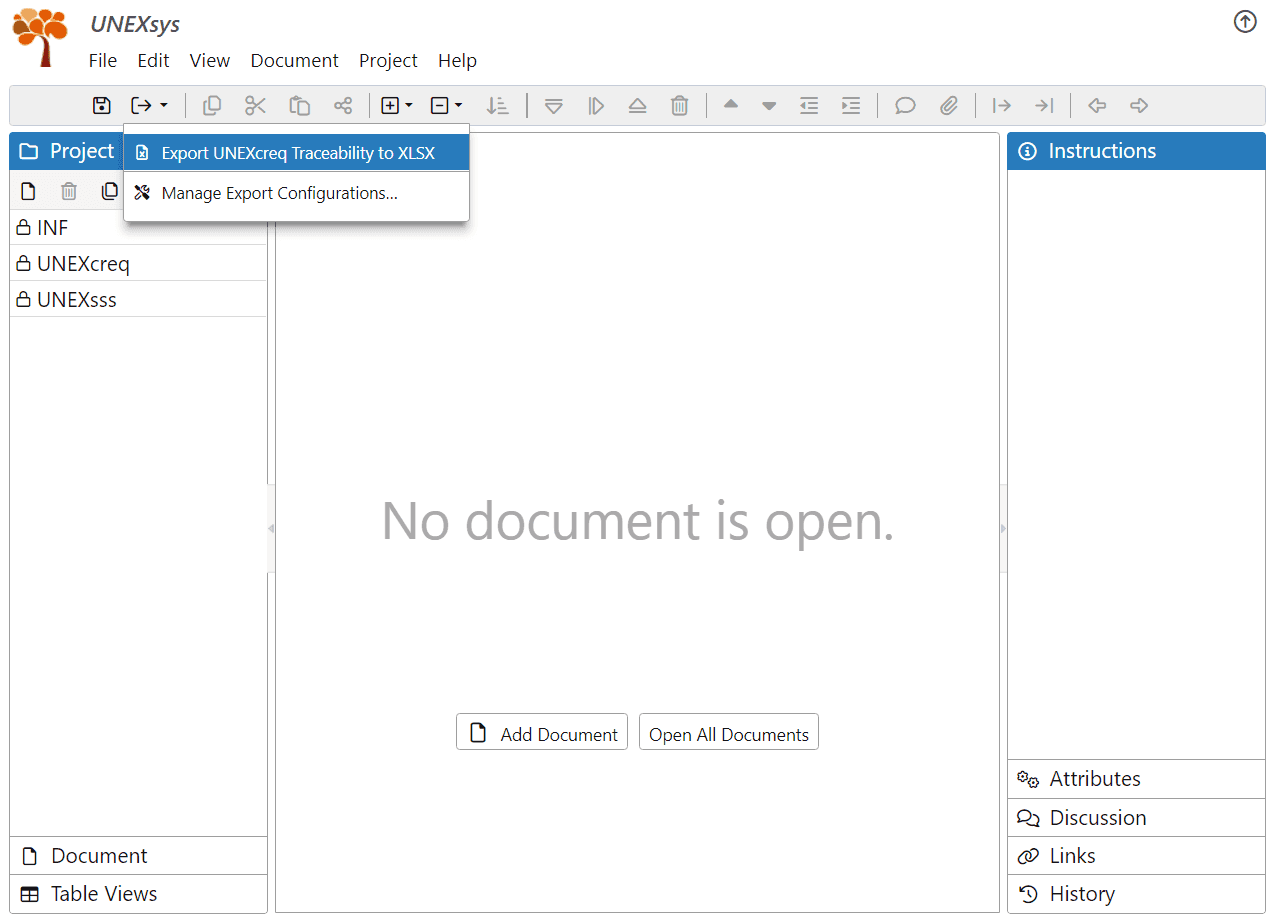This screenshot has height=917, width=1270.
Task: Open the minus-box remove dropdown
Action: pyautogui.click(x=446, y=105)
